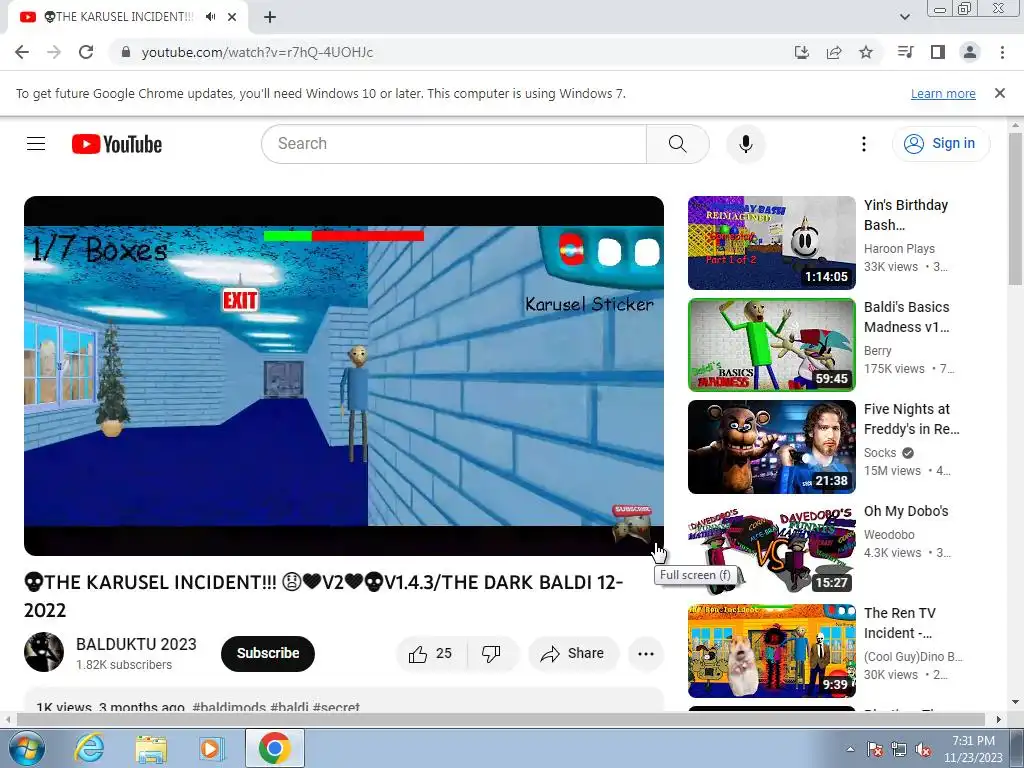Image resolution: width=1024 pixels, height=768 pixels.
Task: Search with your voice microphone
Action: (x=746, y=144)
